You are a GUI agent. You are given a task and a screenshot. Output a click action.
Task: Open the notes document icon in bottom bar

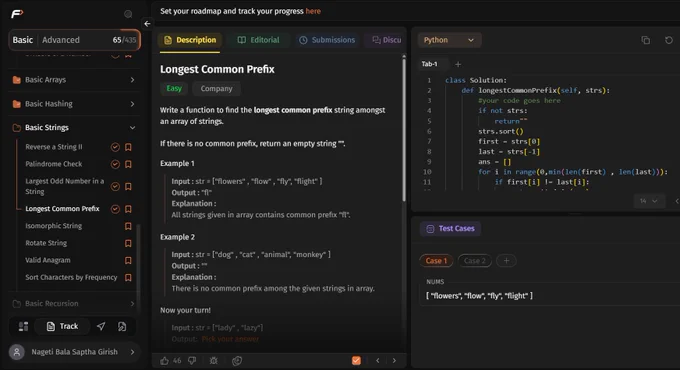coord(122,326)
